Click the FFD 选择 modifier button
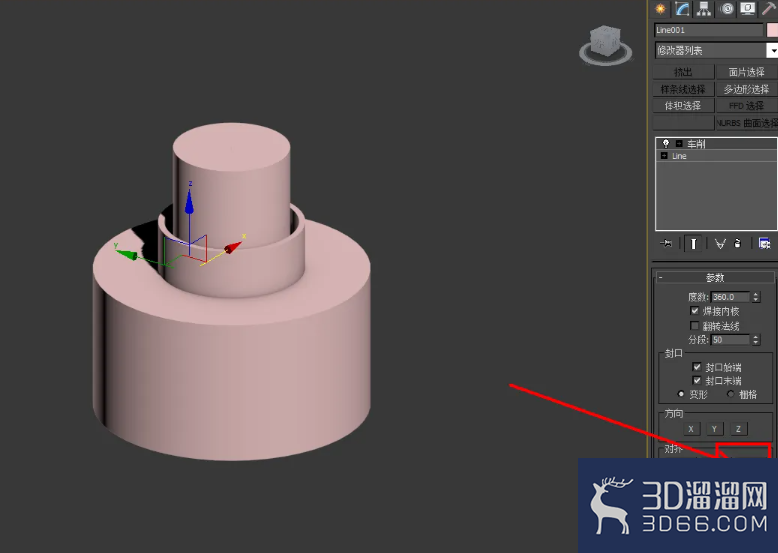The height and width of the screenshot is (553, 778). pos(746,106)
